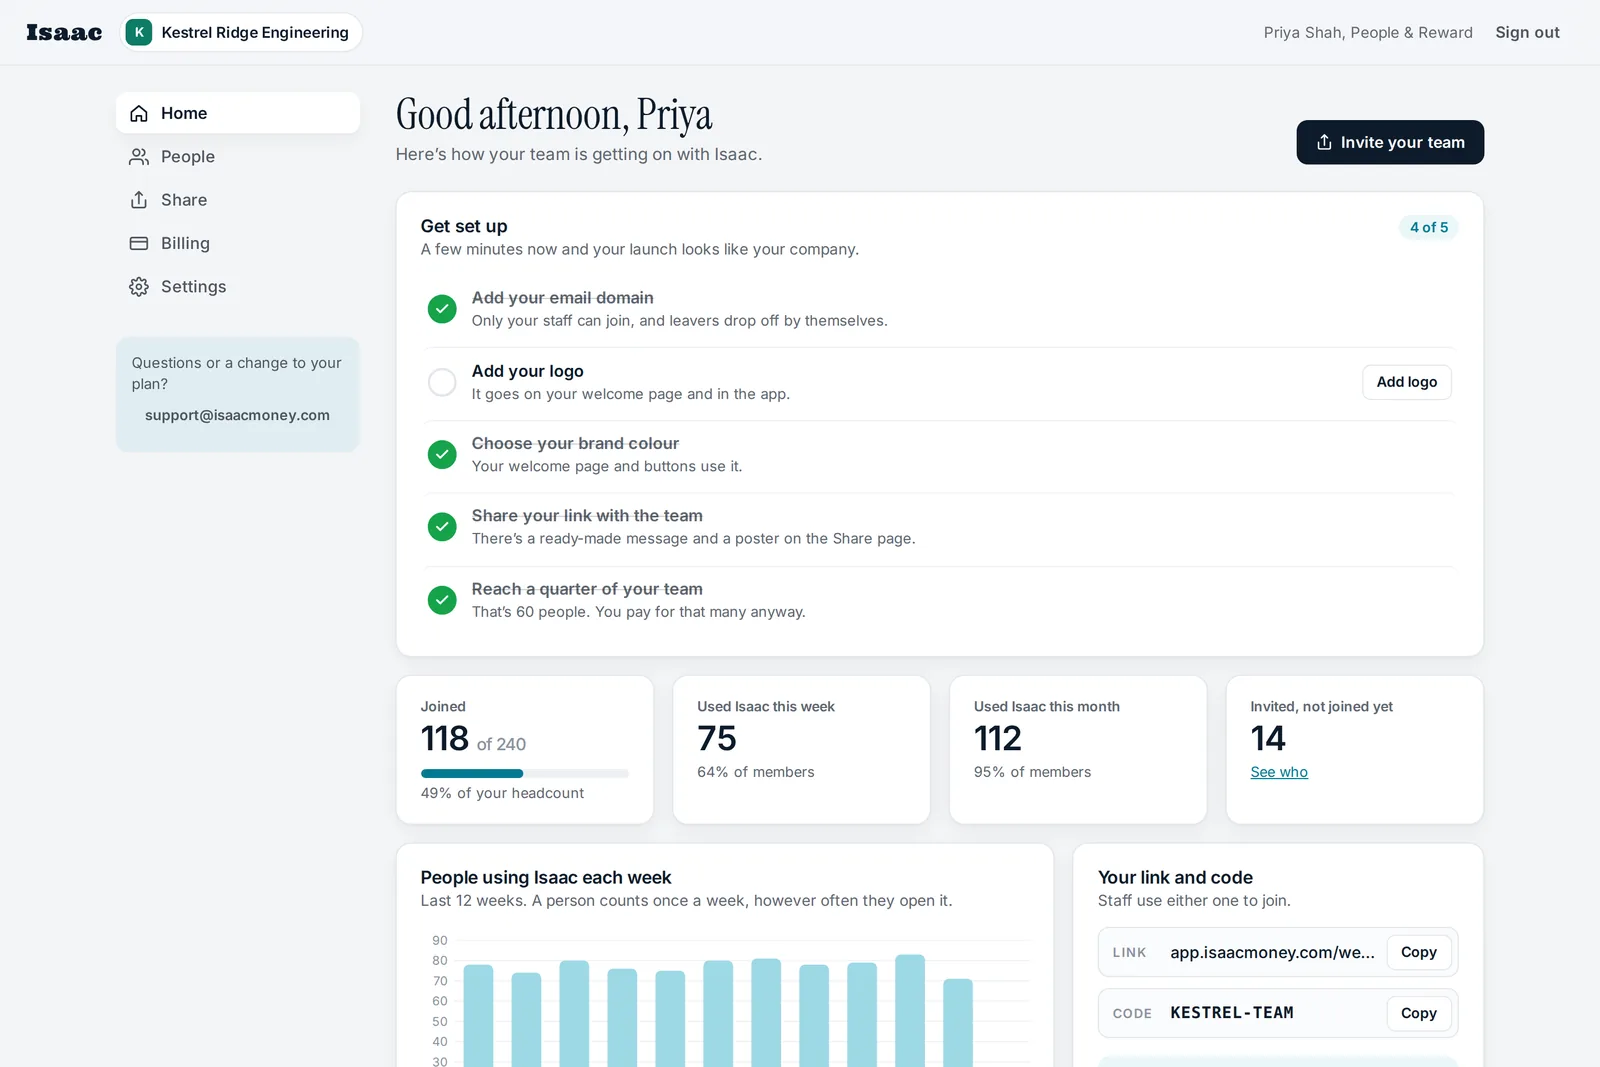This screenshot has height=1067, width=1600.
Task: Click the '14' invited count
Action: pyautogui.click(x=1268, y=738)
